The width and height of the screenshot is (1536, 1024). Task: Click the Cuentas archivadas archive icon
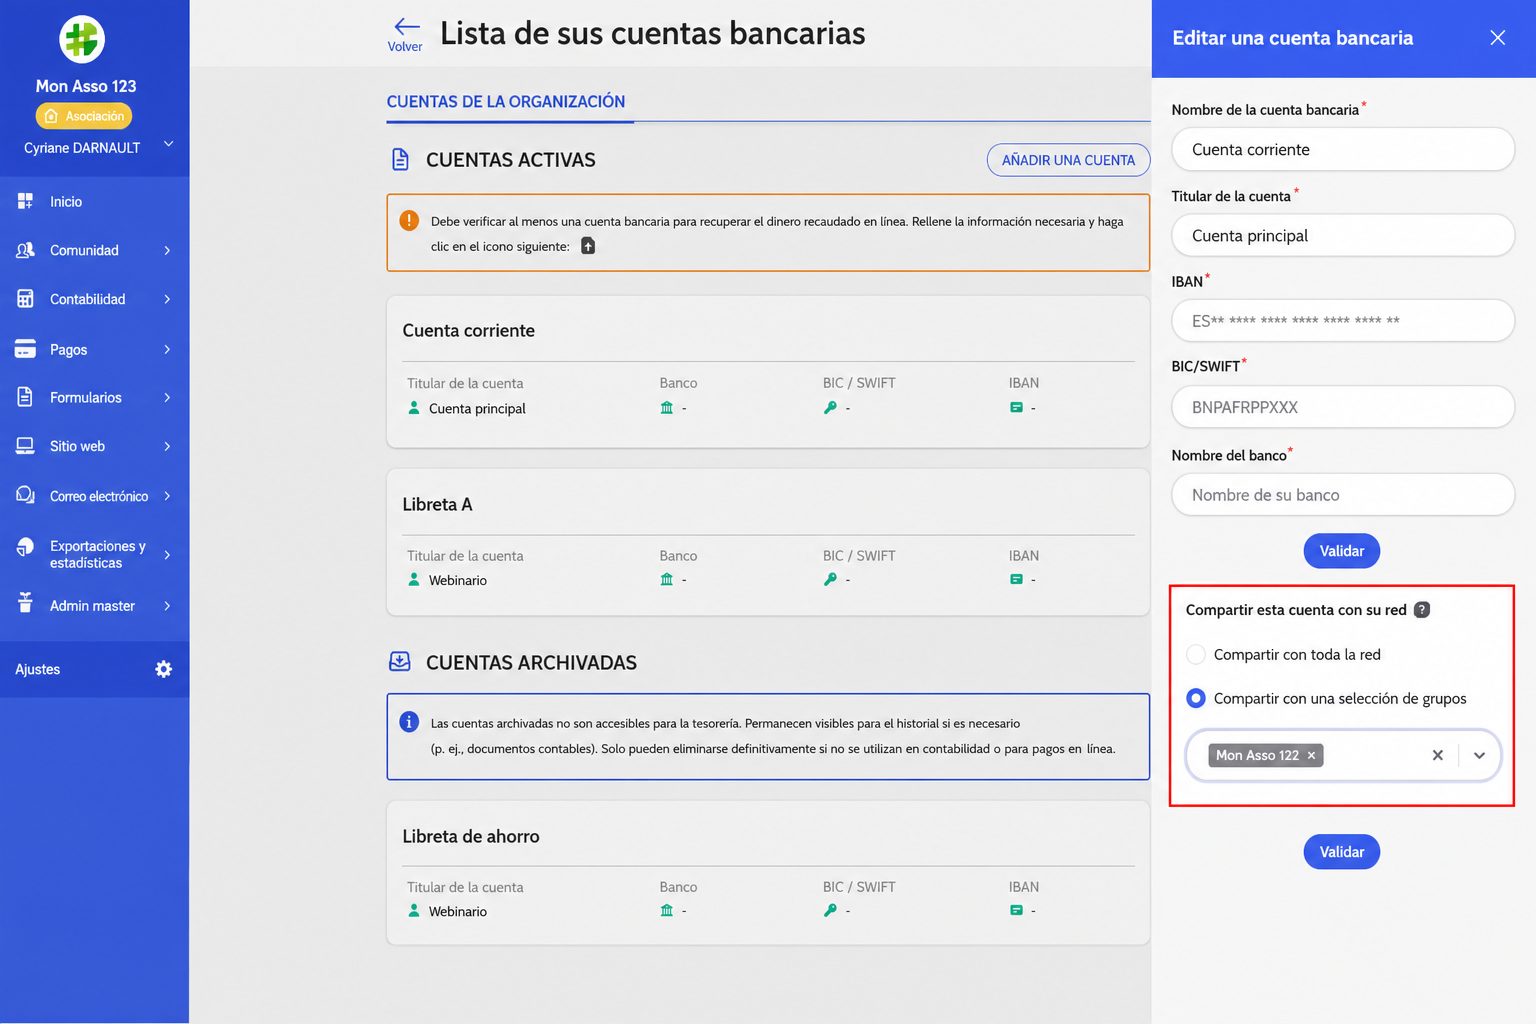(x=400, y=661)
